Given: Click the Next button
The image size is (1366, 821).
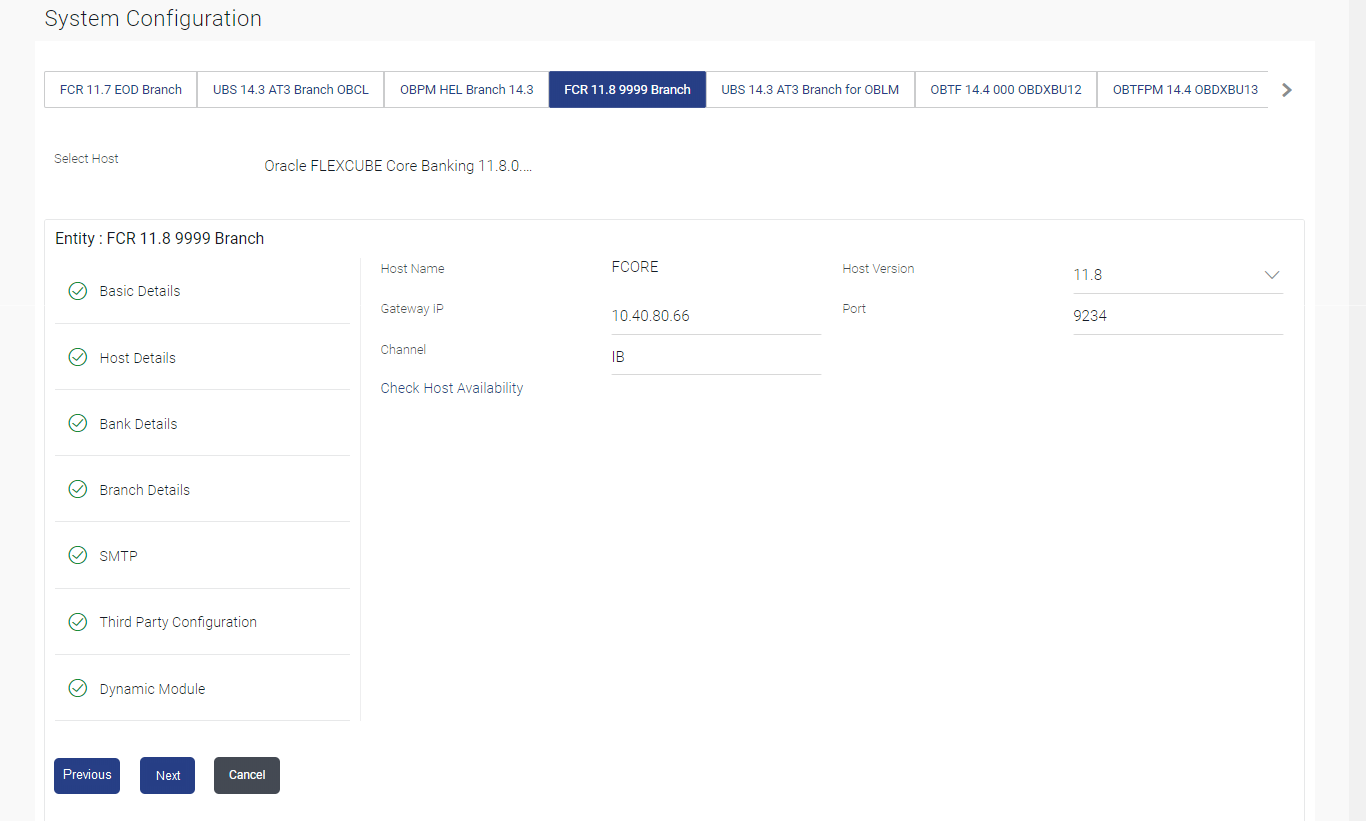Looking at the screenshot, I should 168,775.
